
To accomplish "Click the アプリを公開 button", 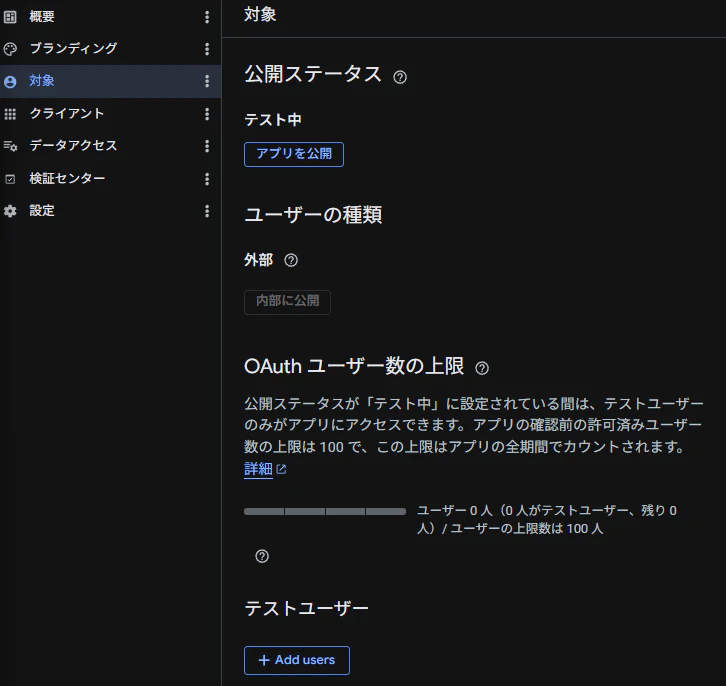I will click(294, 154).
